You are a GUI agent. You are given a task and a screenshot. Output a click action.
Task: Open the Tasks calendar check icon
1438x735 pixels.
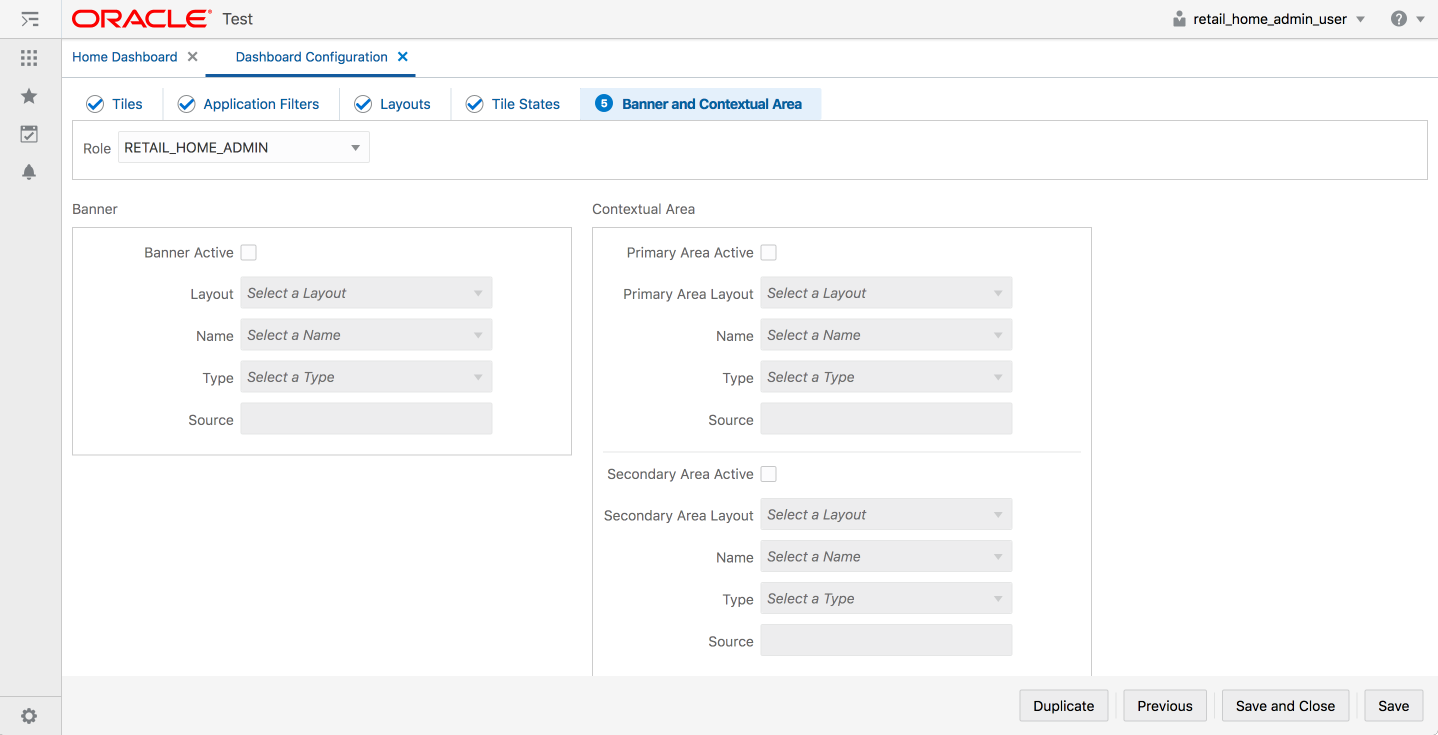pos(29,134)
